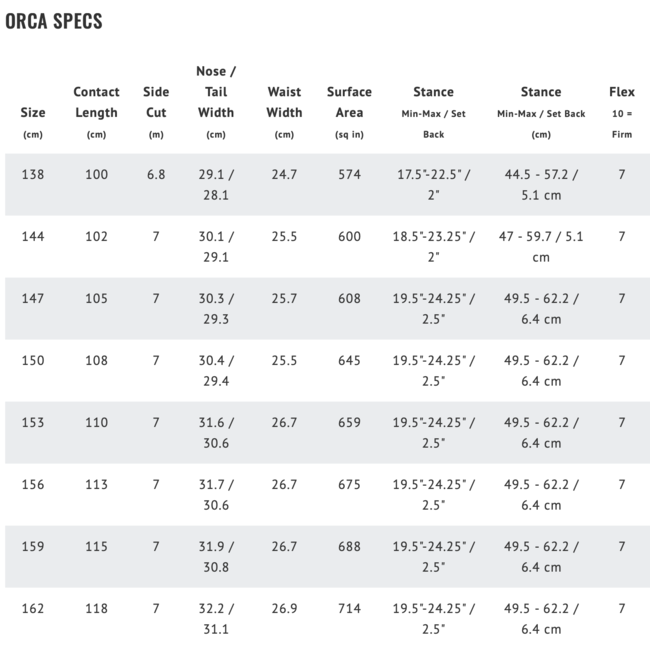This screenshot has height=650, width=650.
Task: Select the 47 - 59.7 / 5.1 cm cell
Action: tap(541, 246)
